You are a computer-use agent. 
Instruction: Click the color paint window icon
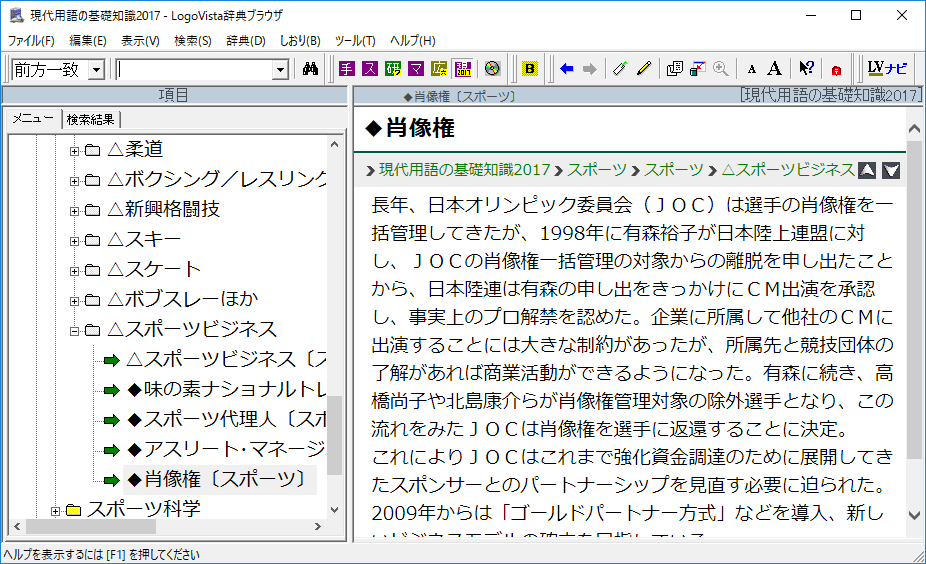(x=697, y=69)
